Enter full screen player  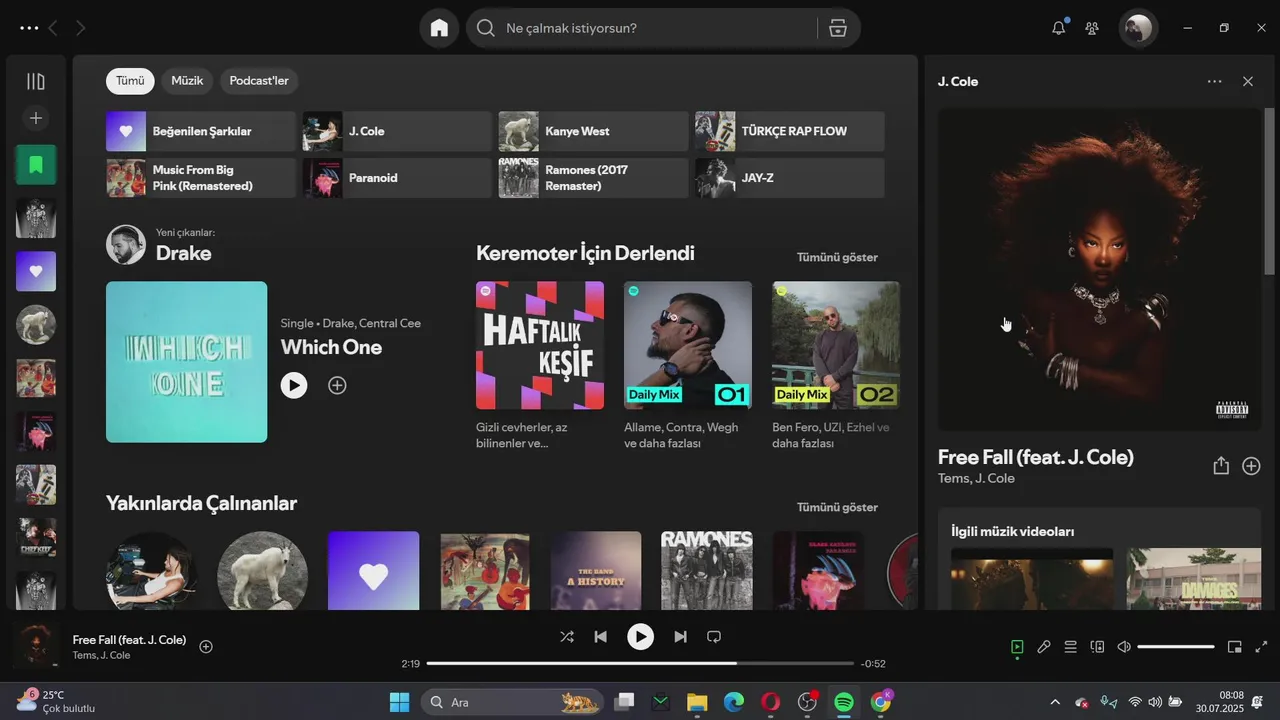point(1261,647)
